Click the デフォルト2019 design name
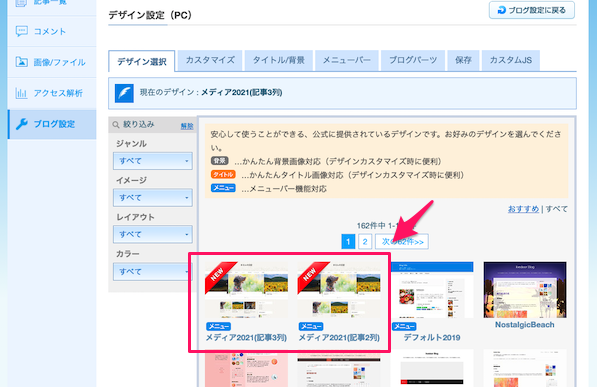This screenshot has width=597, height=387. (x=432, y=337)
